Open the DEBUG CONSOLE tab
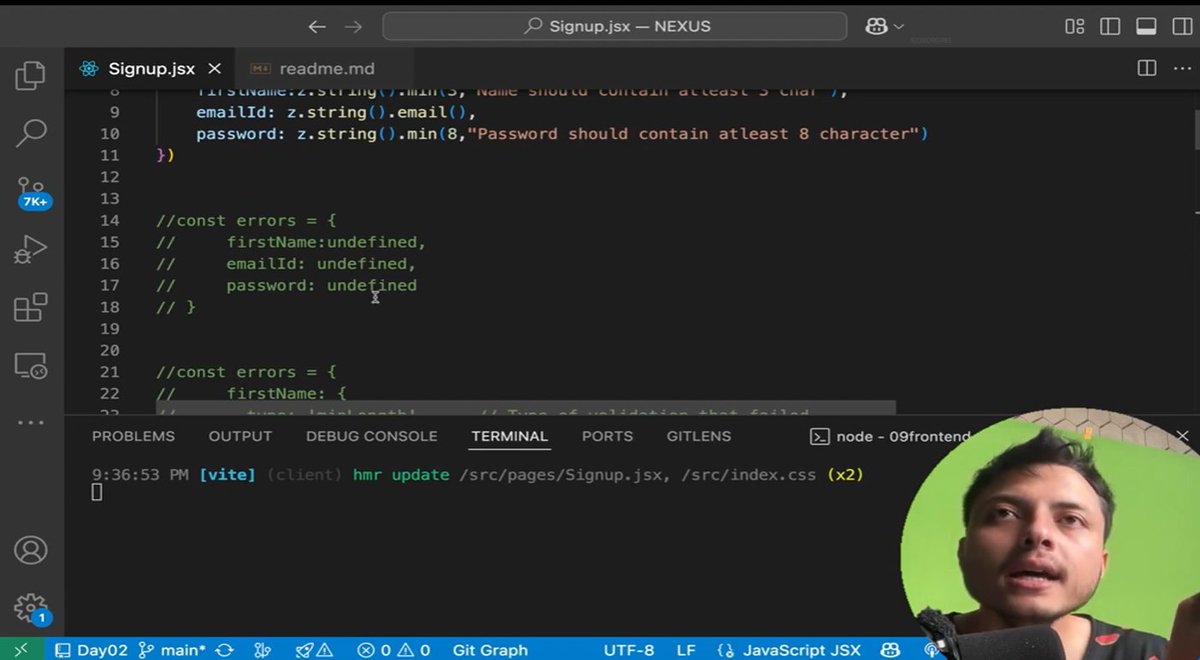 [x=372, y=436]
